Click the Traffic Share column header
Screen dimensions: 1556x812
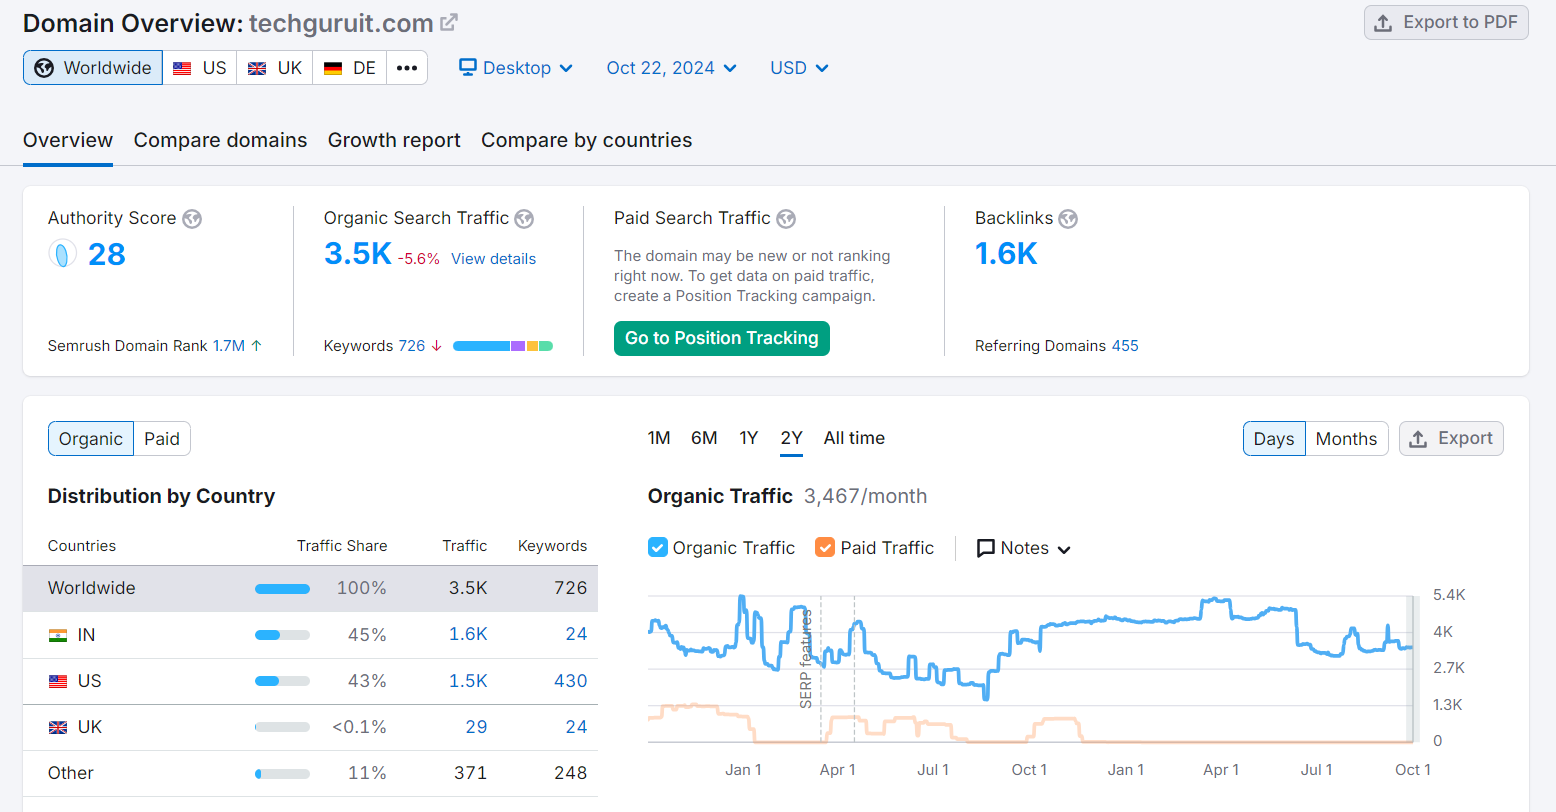342,546
